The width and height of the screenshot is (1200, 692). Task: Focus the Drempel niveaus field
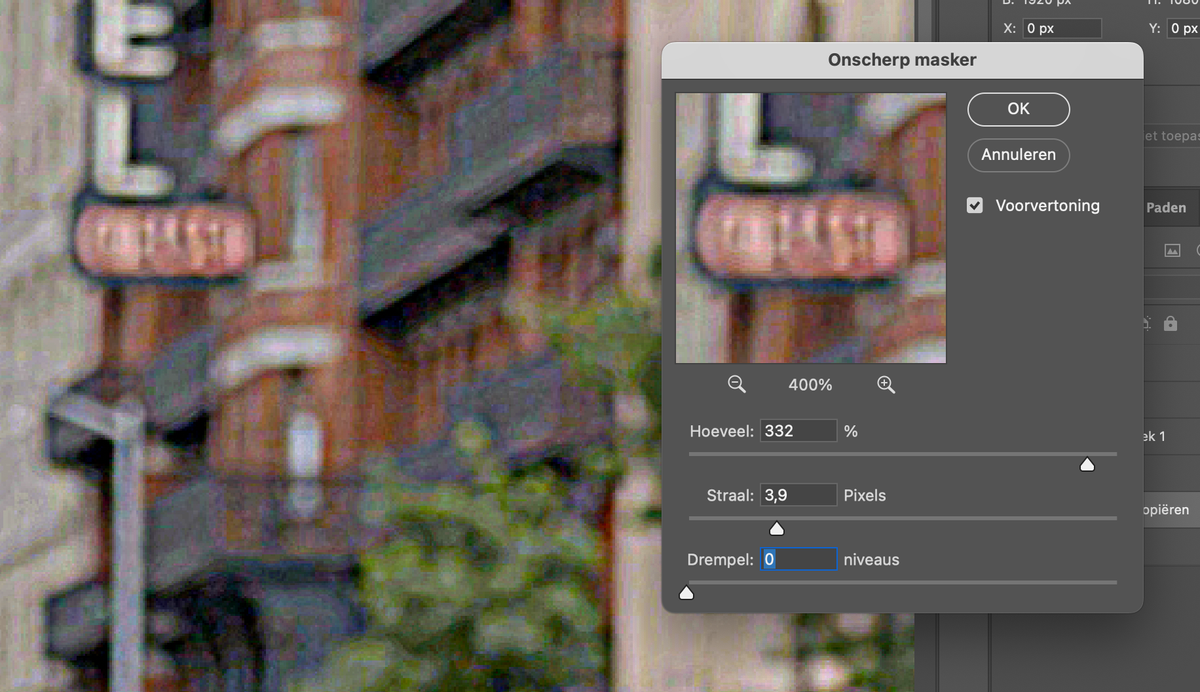point(798,559)
